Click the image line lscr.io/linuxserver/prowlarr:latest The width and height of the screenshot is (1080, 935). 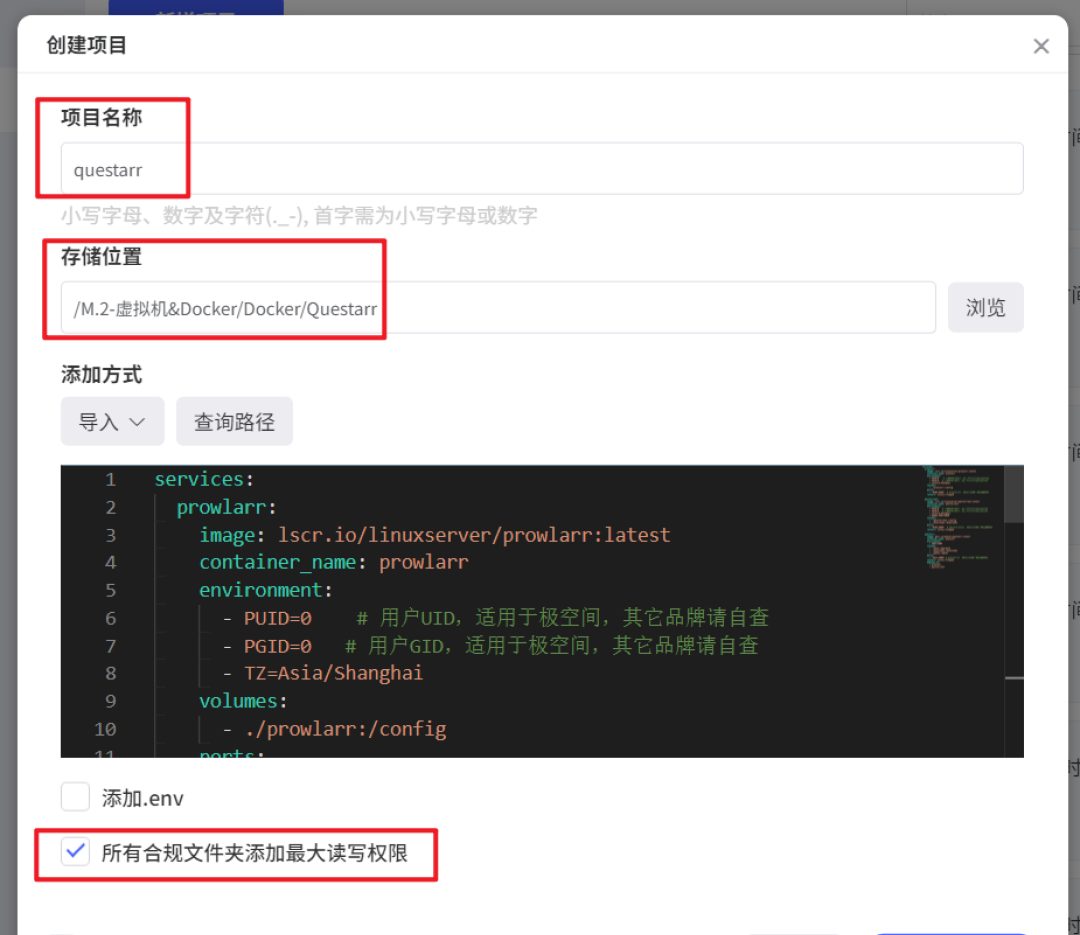tap(435, 535)
